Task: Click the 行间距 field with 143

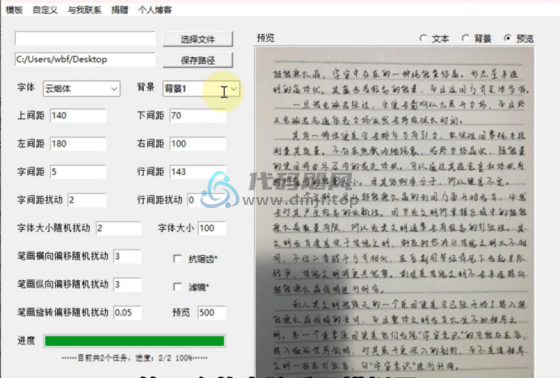Action: pyautogui.click(x=198, y=172)
